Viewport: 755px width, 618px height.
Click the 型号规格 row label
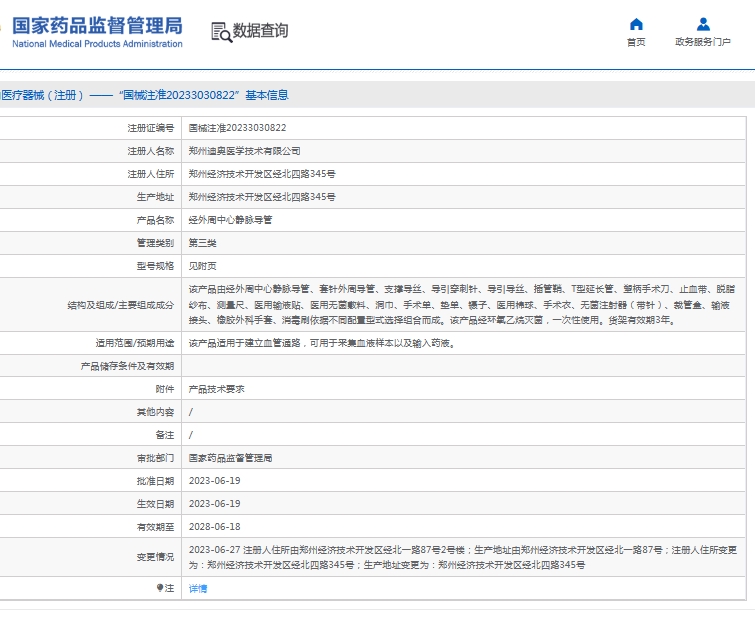156,266
